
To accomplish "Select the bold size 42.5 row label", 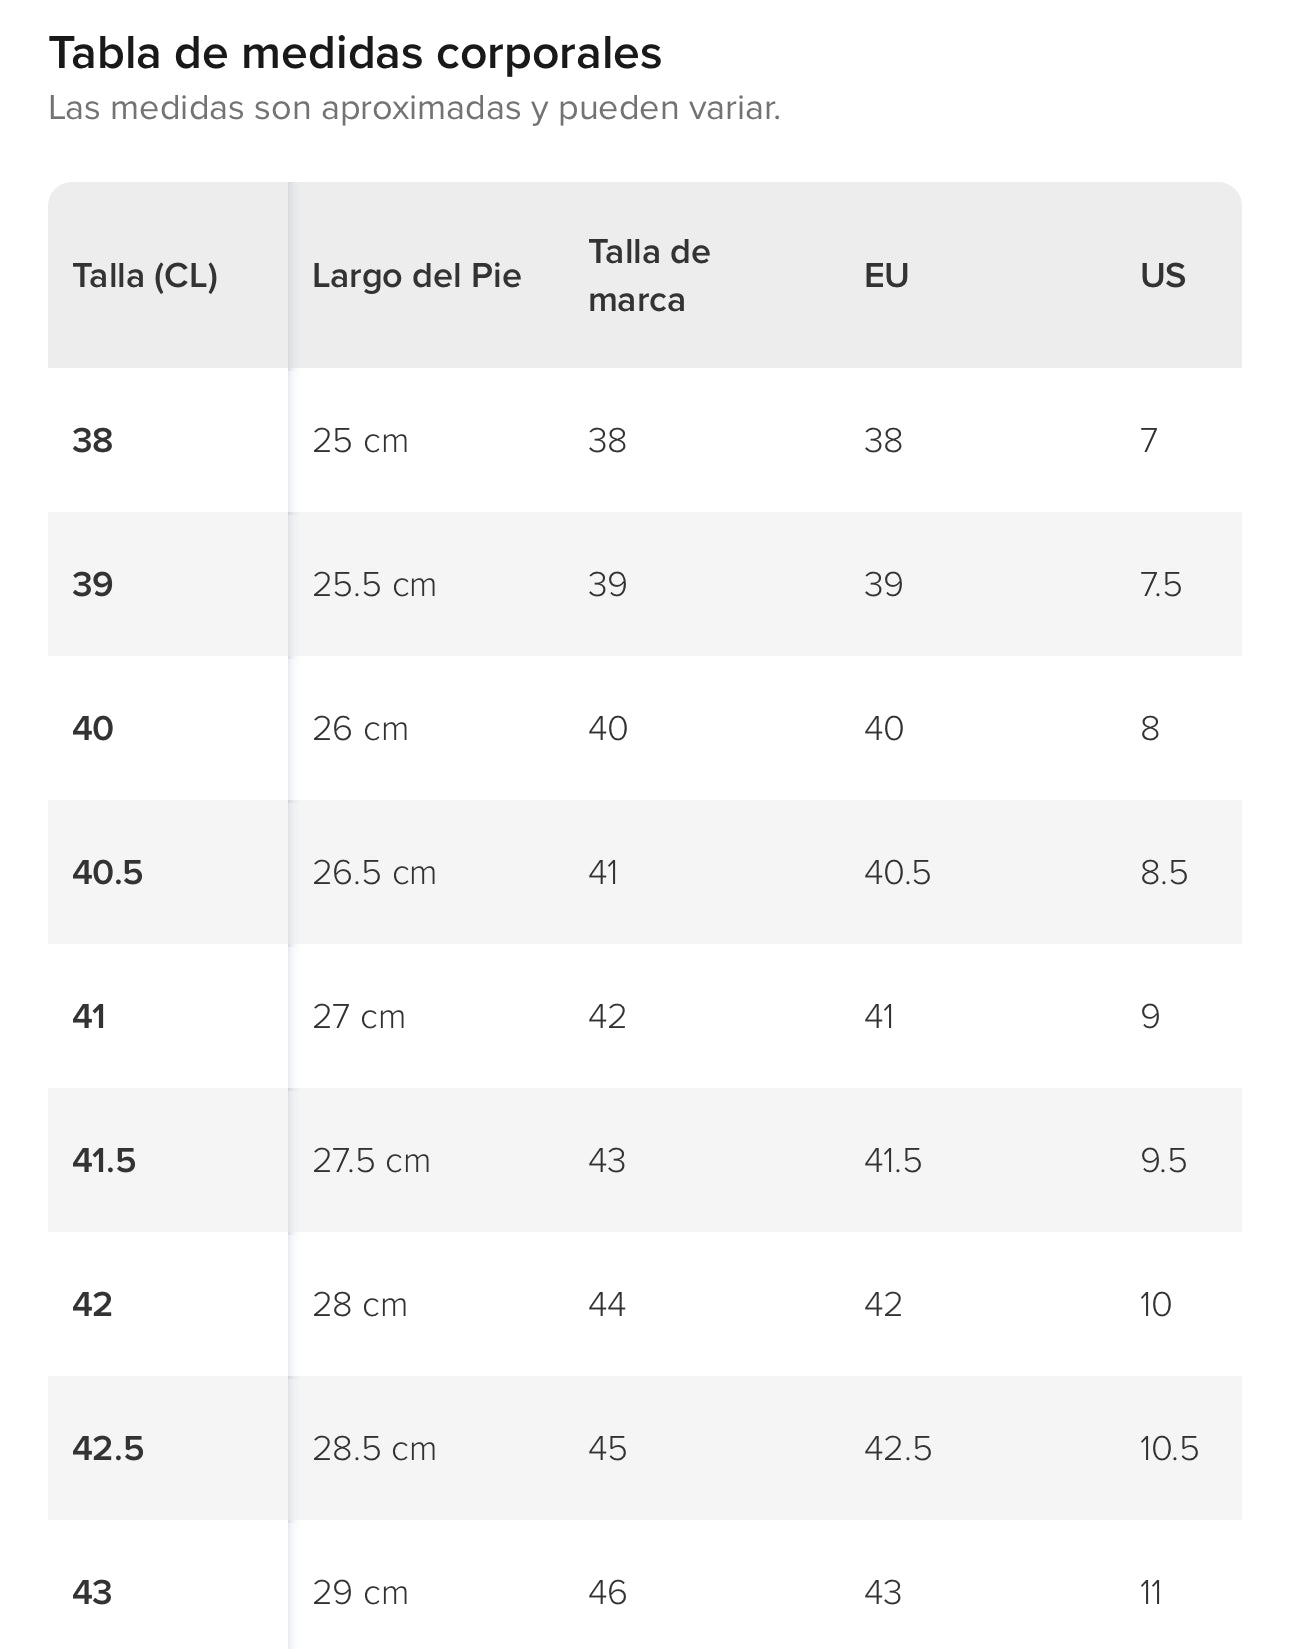I will coord(108,1449).
